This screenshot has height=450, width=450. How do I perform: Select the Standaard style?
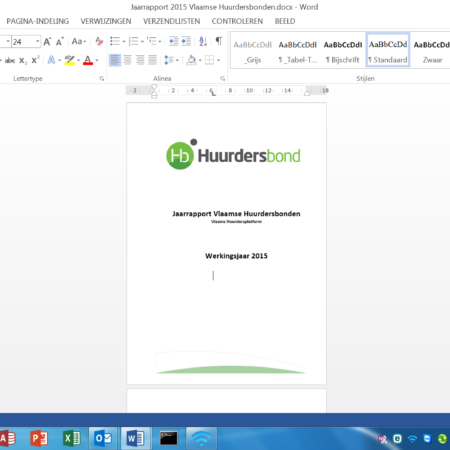click(x=388, y=50)
